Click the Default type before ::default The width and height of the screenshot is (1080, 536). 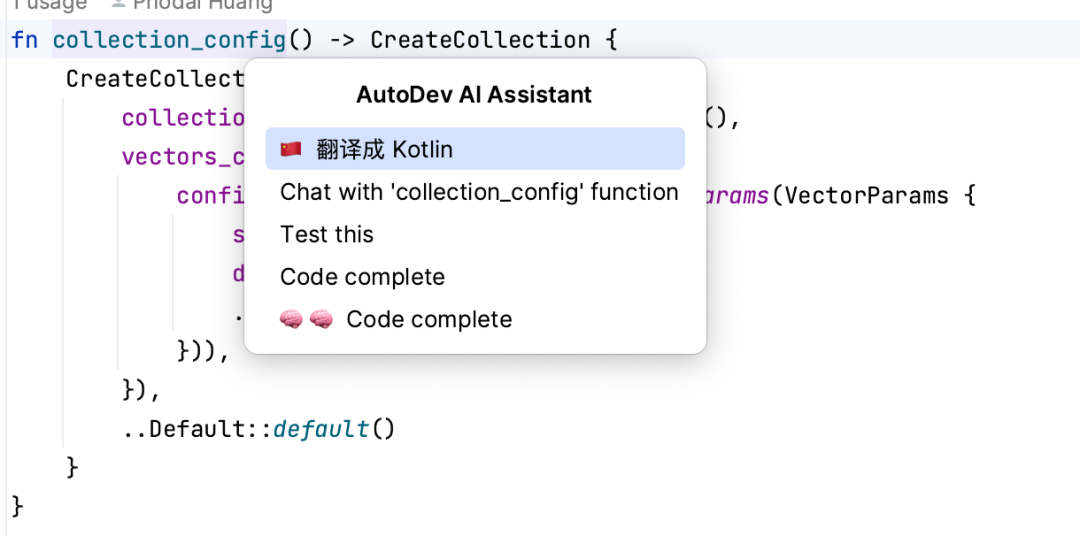click(197, 429)
